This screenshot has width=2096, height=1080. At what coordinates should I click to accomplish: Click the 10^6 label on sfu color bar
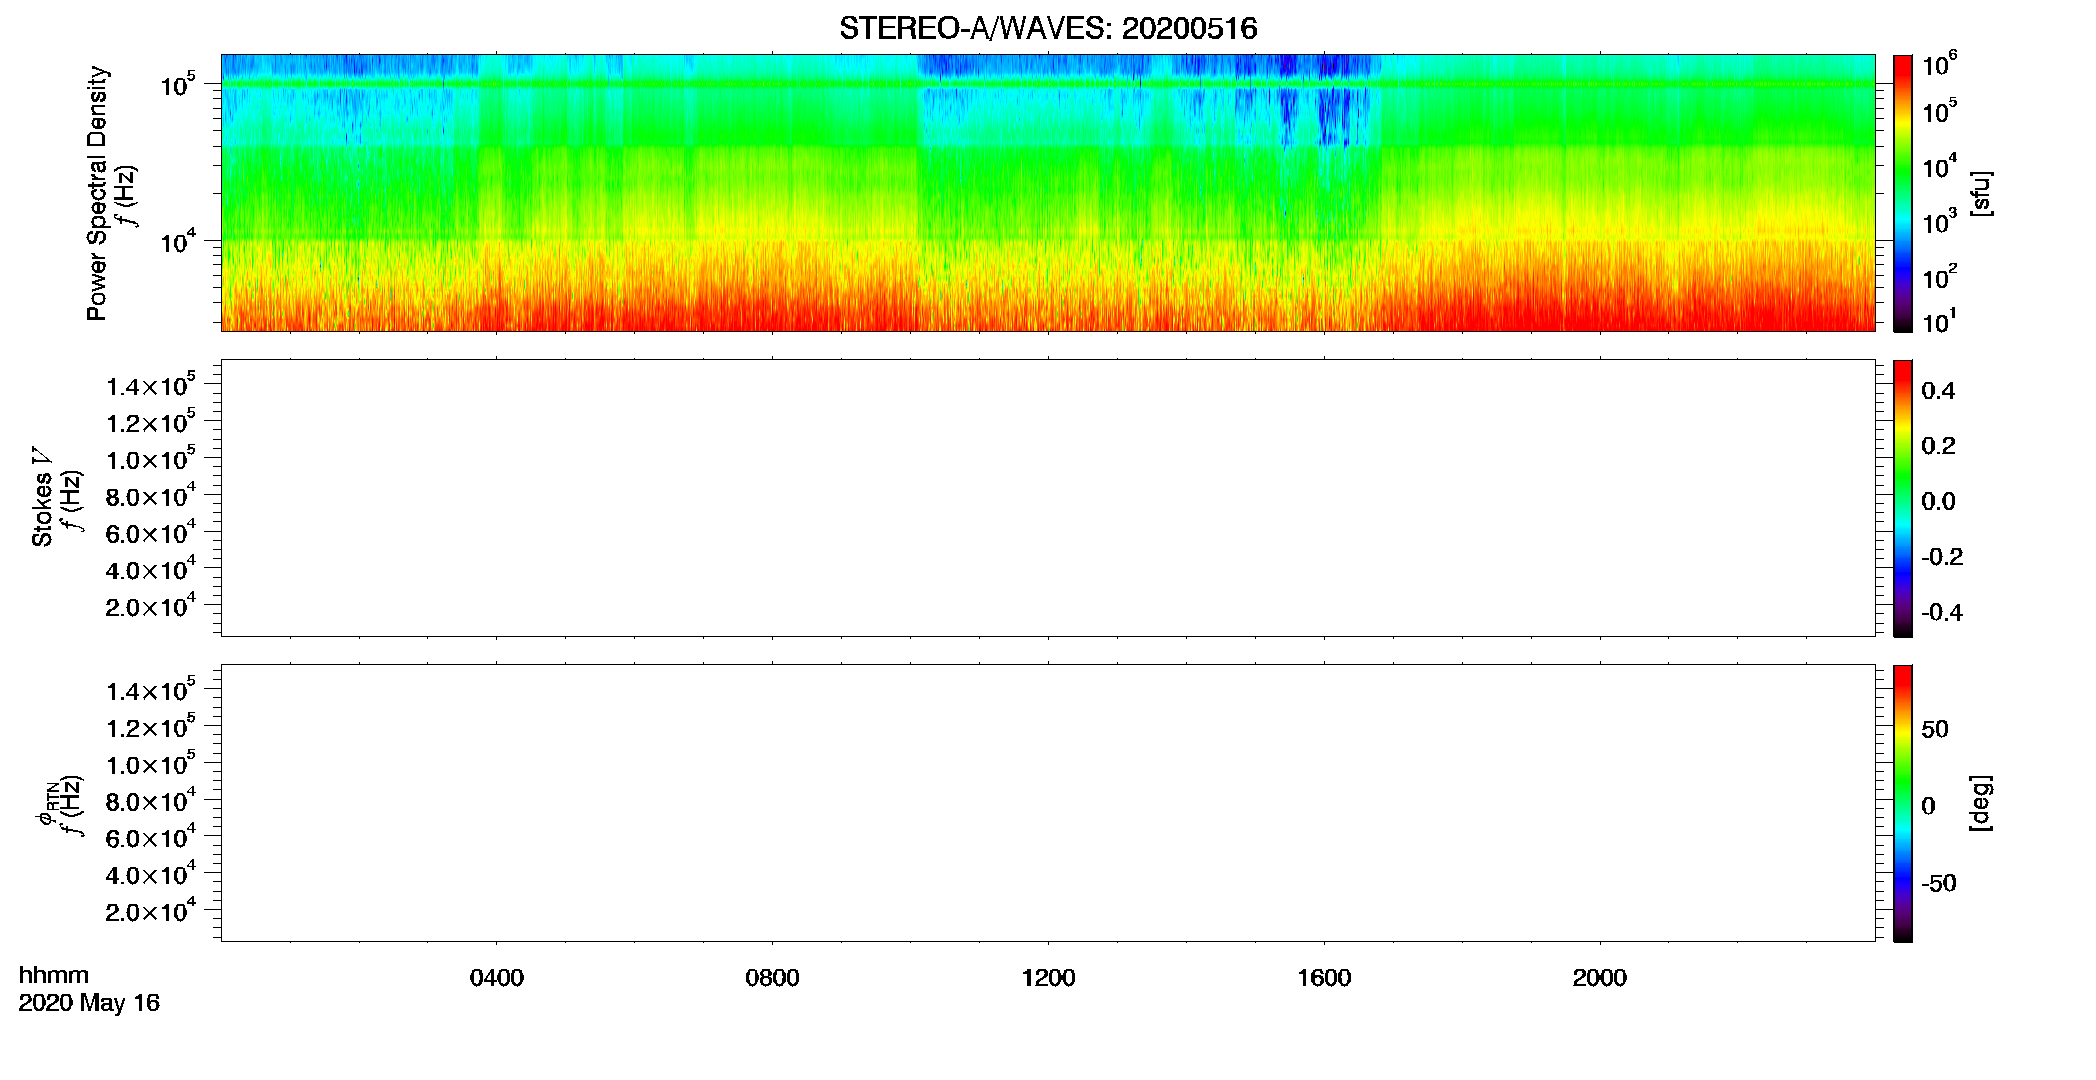point(1940,65)
